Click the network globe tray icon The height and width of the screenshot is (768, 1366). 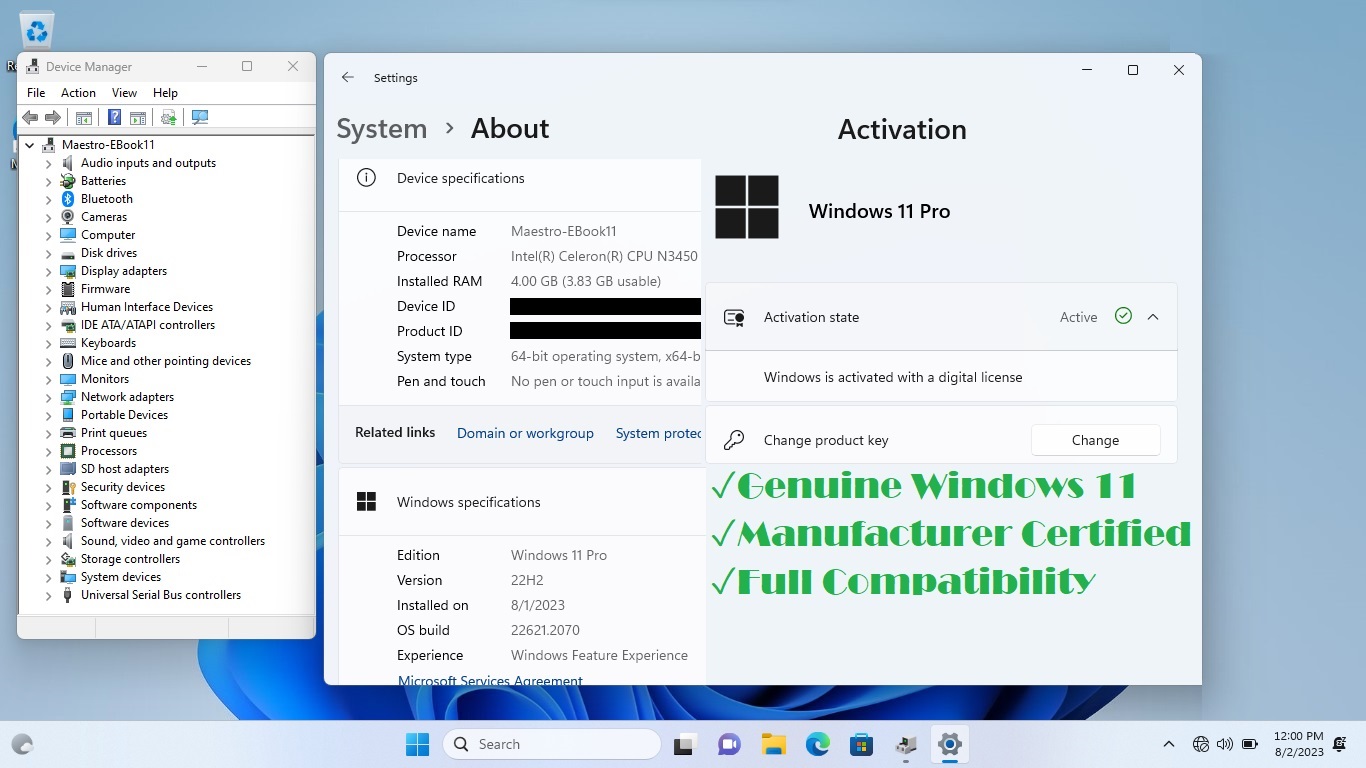[1201, 744]
